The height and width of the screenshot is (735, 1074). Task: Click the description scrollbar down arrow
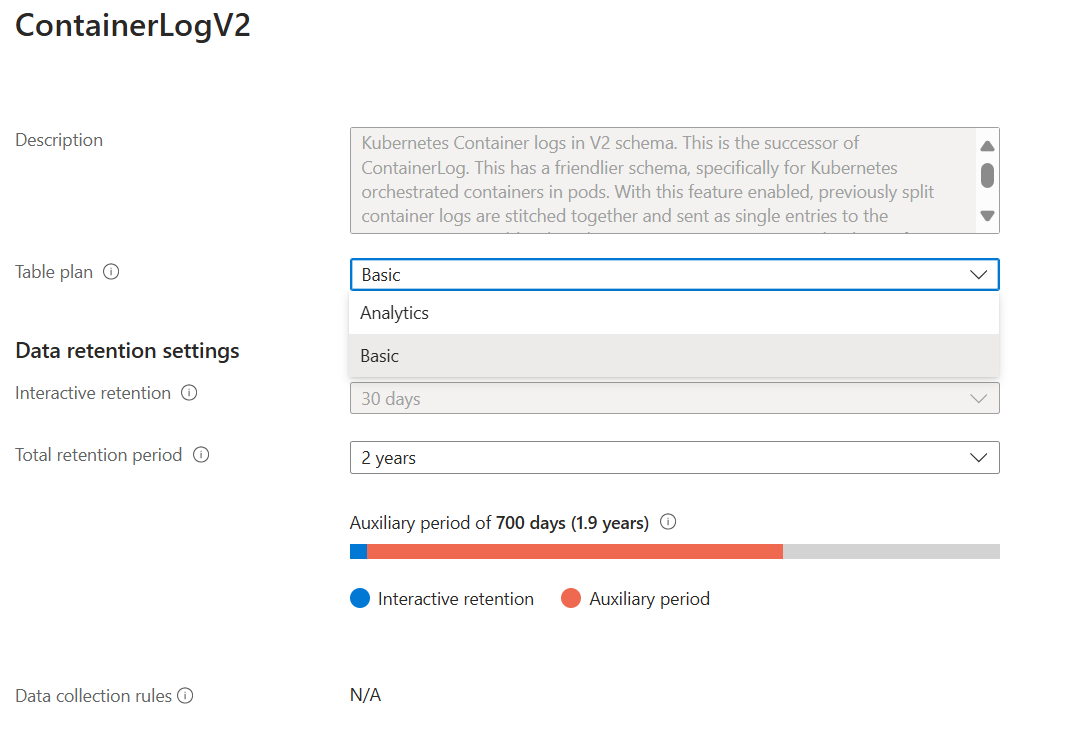click(x=987, y=215)
